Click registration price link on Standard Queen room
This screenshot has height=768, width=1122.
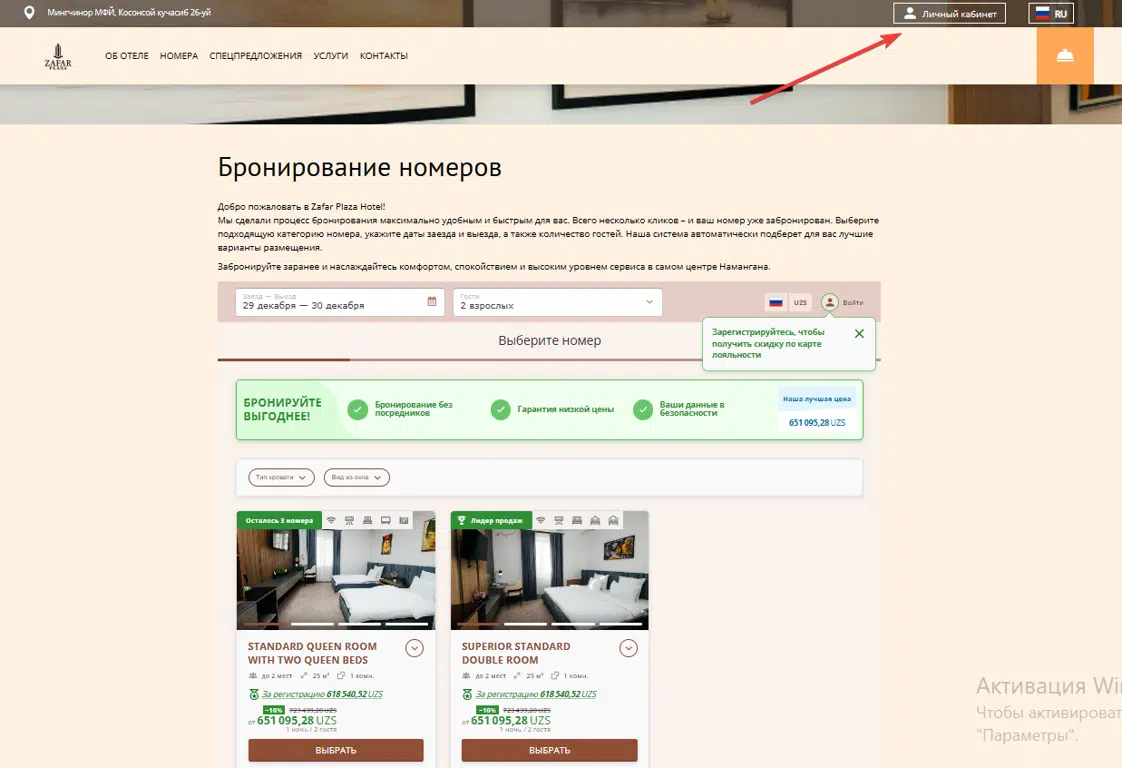pos(321,694)
